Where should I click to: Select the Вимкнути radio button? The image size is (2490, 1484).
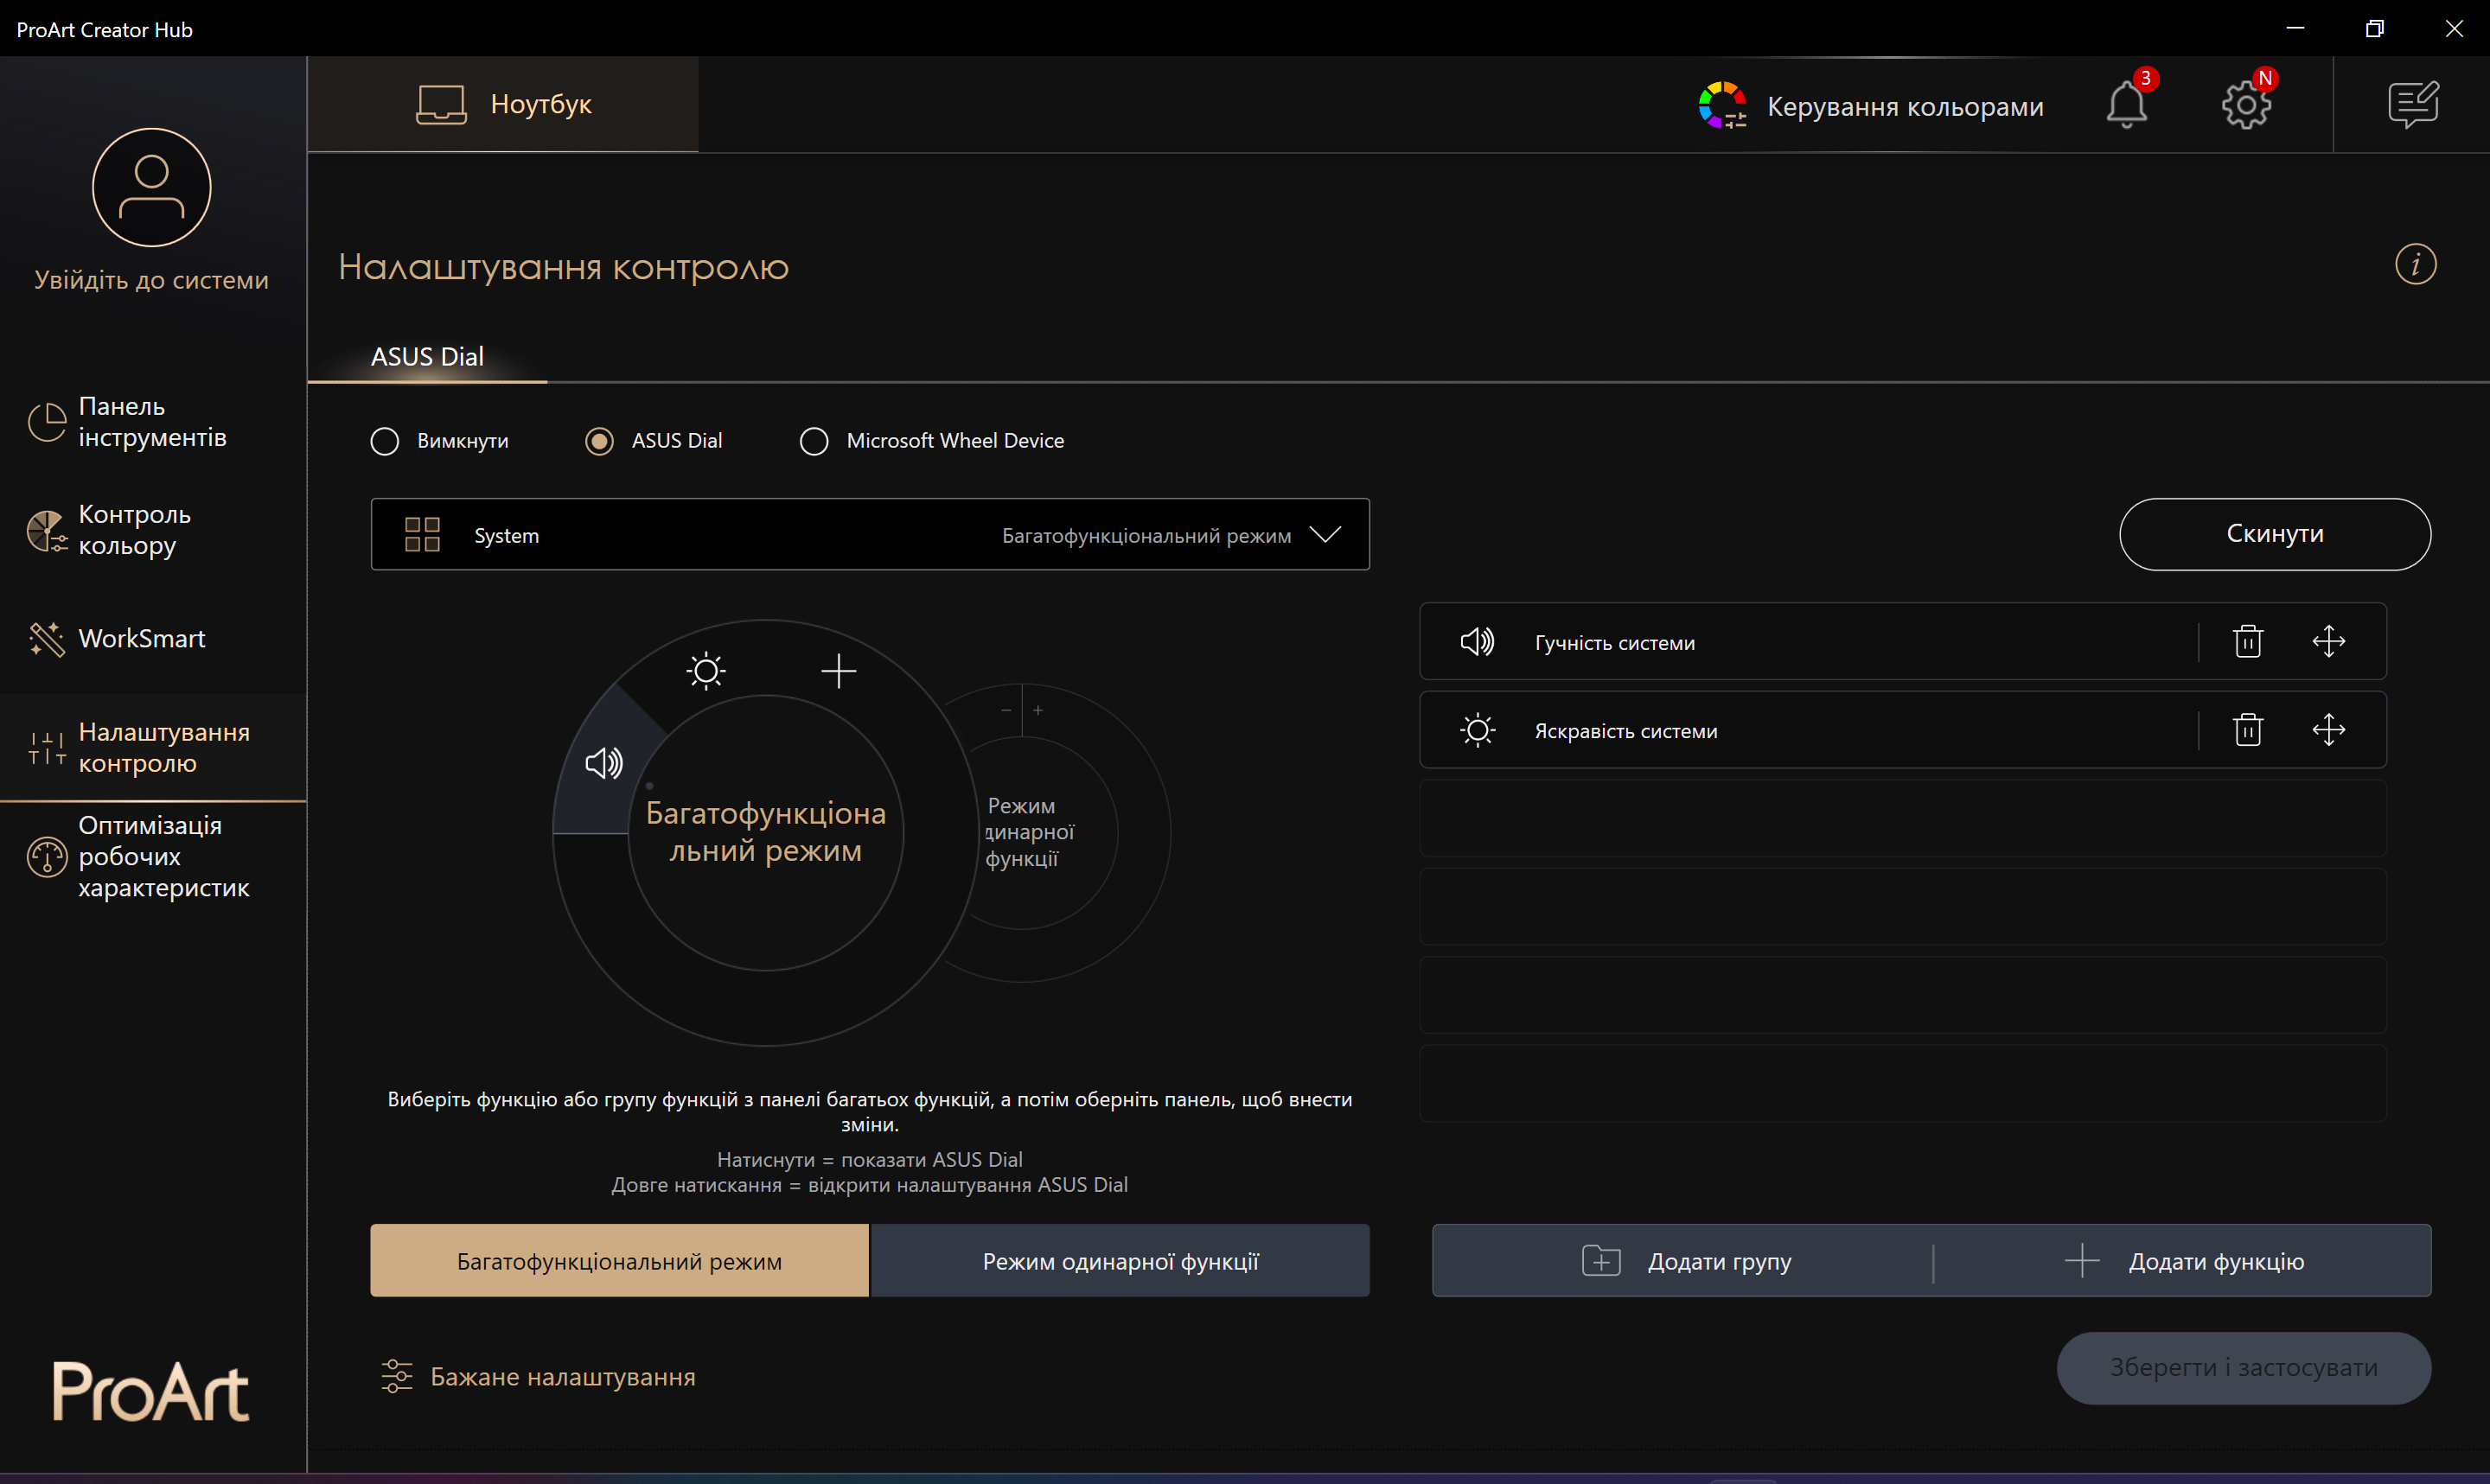tap(385, 441)
